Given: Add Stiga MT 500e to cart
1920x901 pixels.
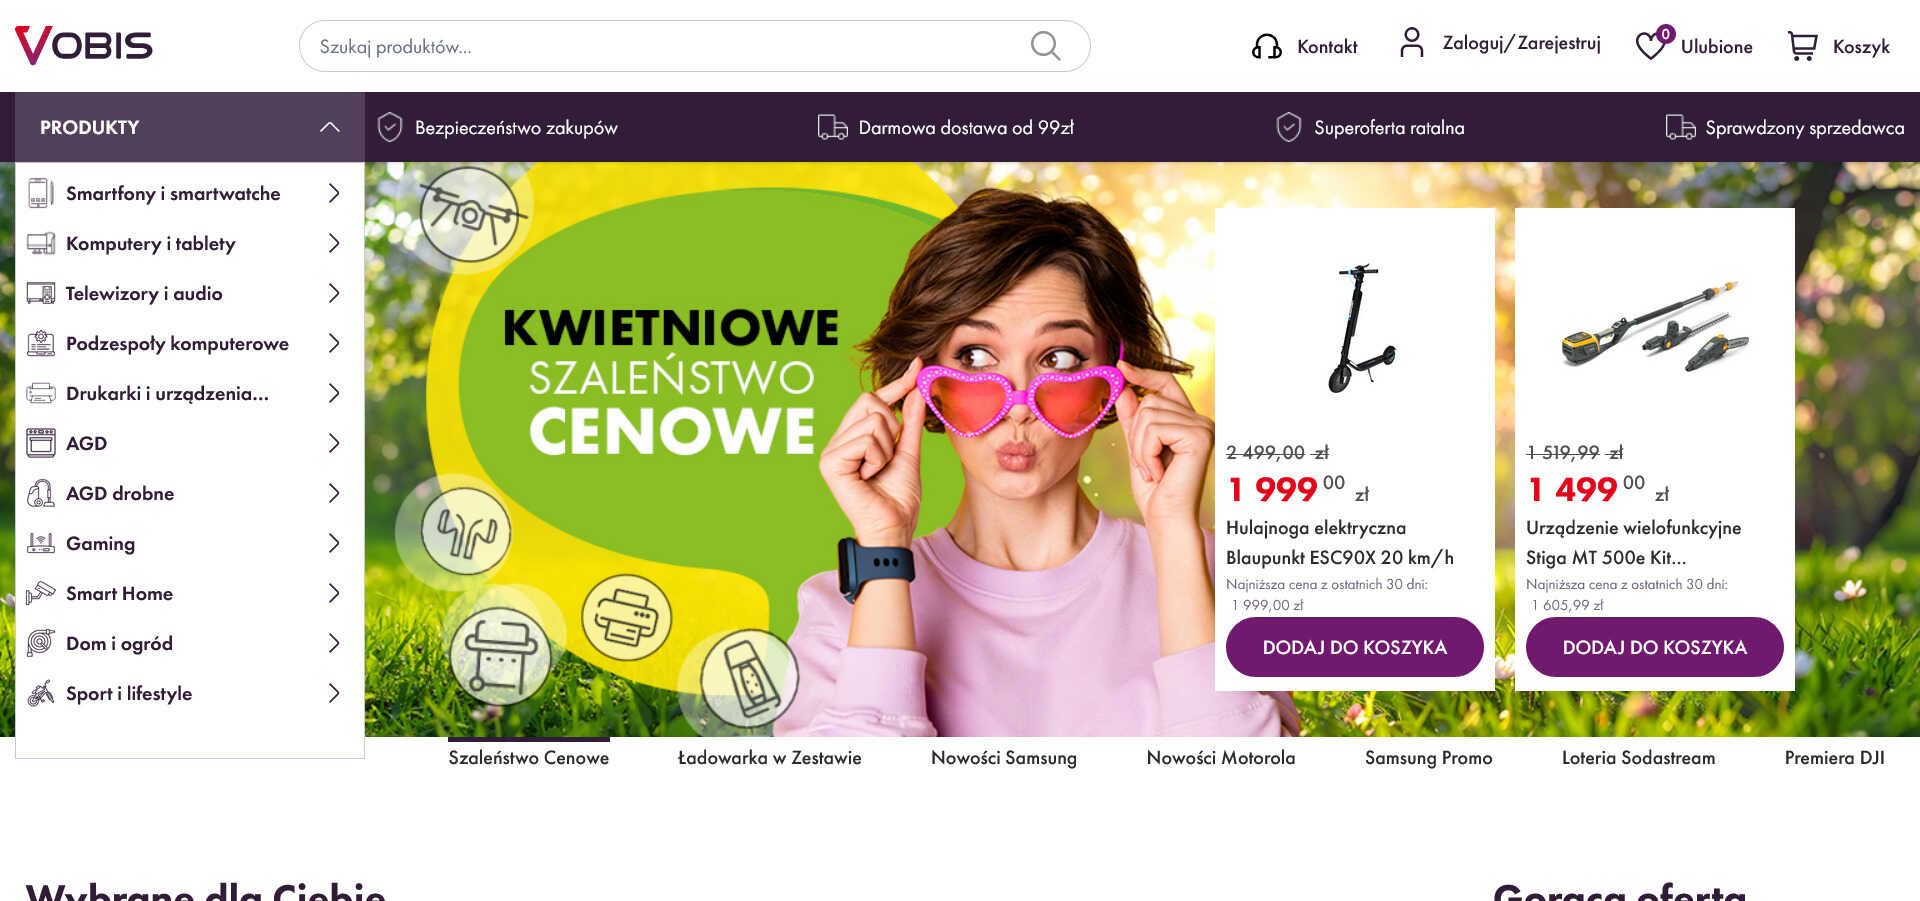Looking at the screenshot, I should click(1654, 647).
